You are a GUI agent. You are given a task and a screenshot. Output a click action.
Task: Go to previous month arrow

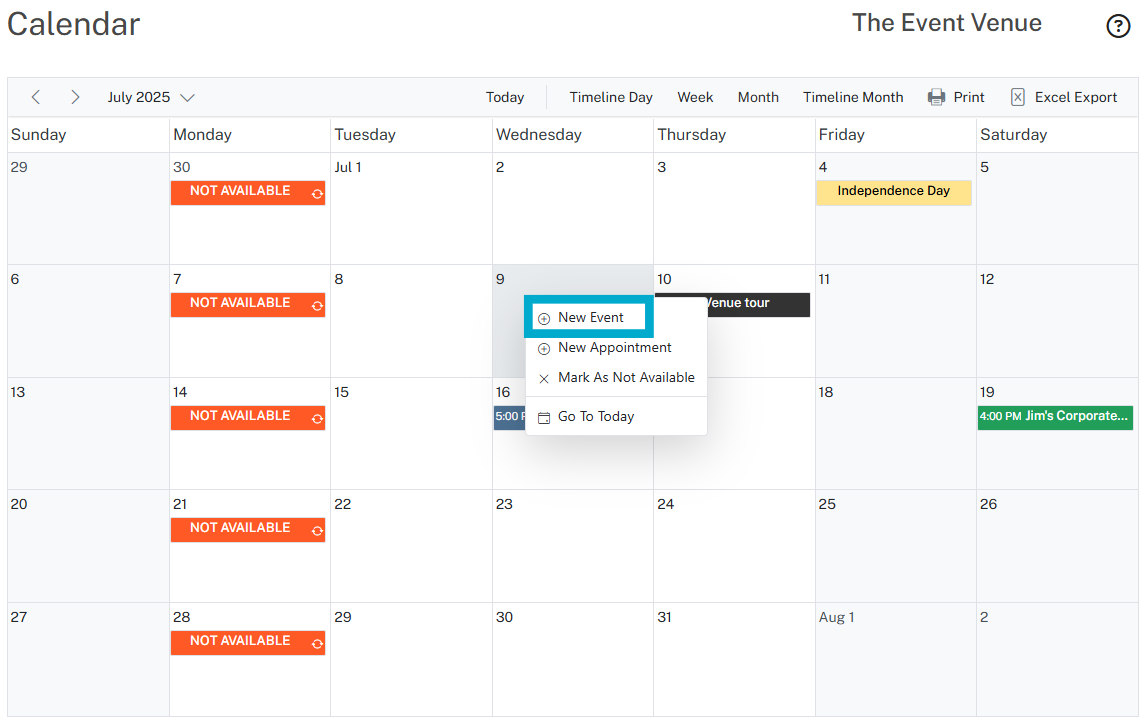pos(36,97)
